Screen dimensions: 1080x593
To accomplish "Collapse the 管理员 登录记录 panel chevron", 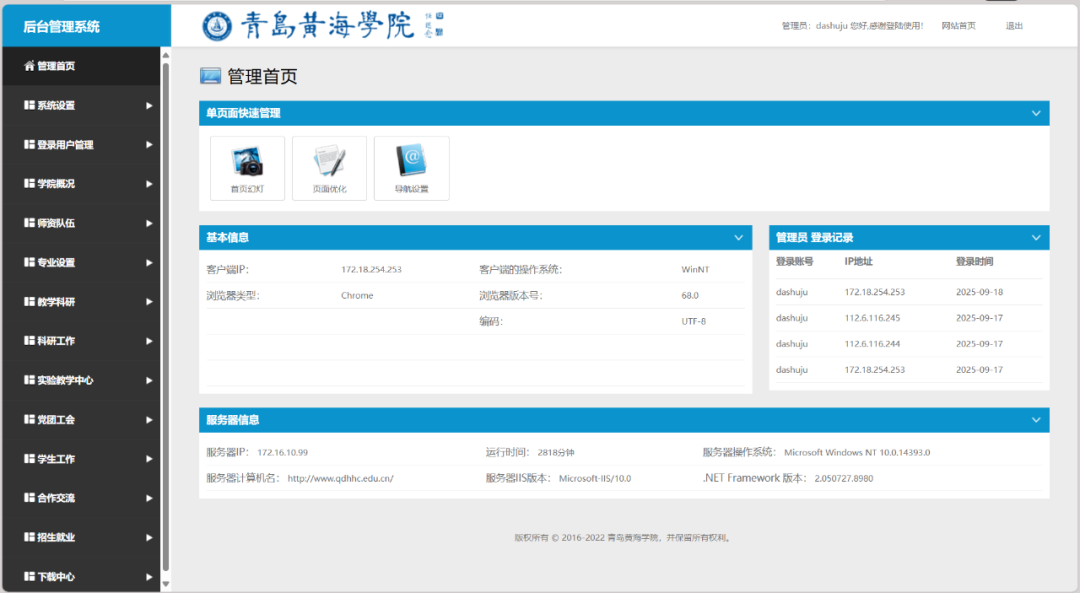I will pyautogui.click(x=1036, y=238).
